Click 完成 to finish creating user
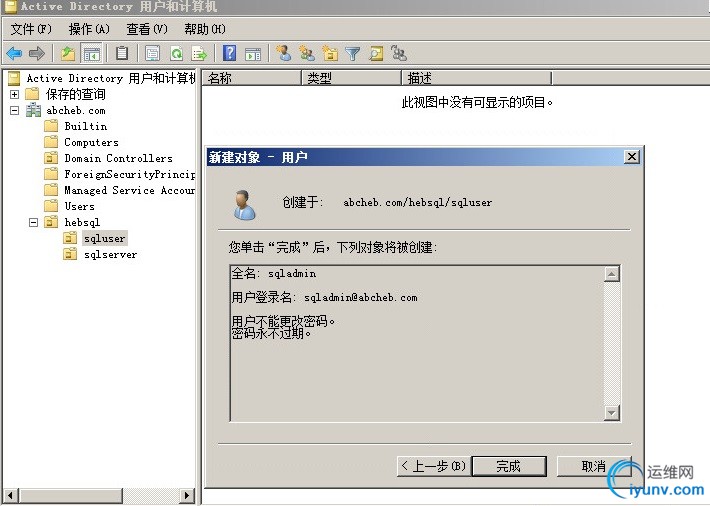This screenshot has width=710, height=506. click(x=509, y=466)
